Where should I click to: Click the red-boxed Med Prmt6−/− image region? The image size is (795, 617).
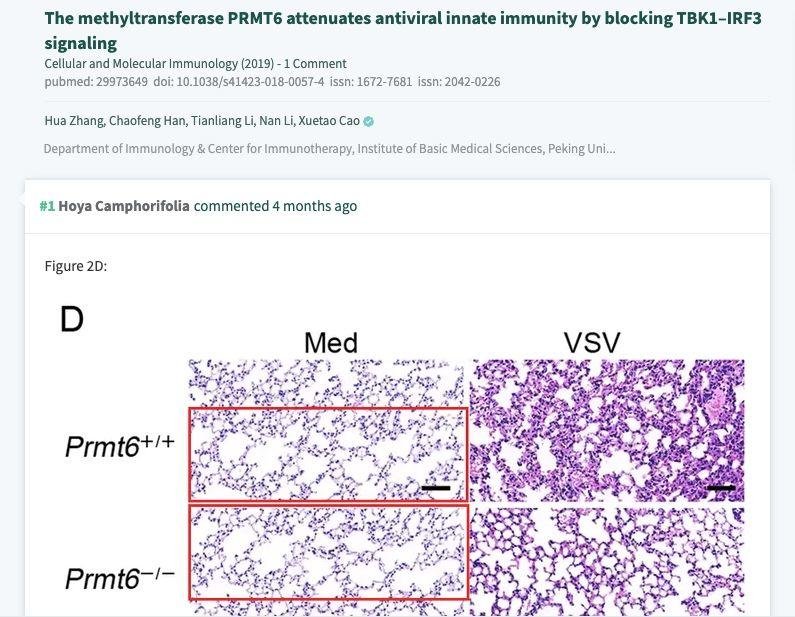click(328, 552)
